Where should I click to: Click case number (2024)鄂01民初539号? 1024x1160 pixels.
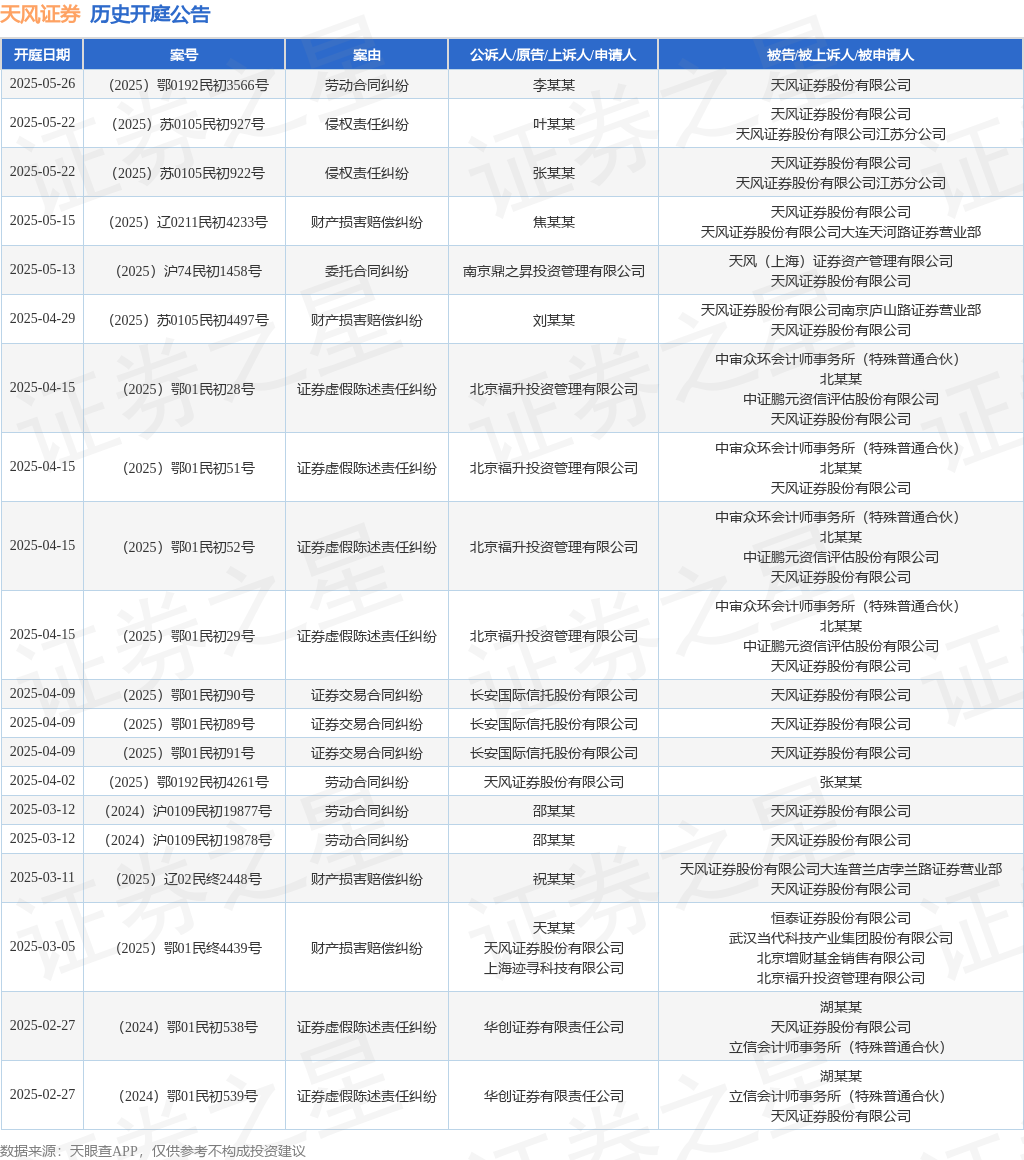pyautogui.click(x=188, y=1096)
